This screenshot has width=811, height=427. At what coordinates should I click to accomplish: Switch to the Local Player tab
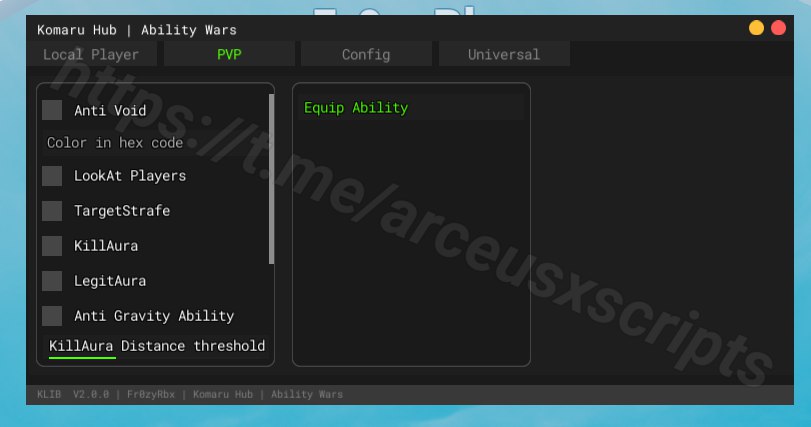point(91,55)
